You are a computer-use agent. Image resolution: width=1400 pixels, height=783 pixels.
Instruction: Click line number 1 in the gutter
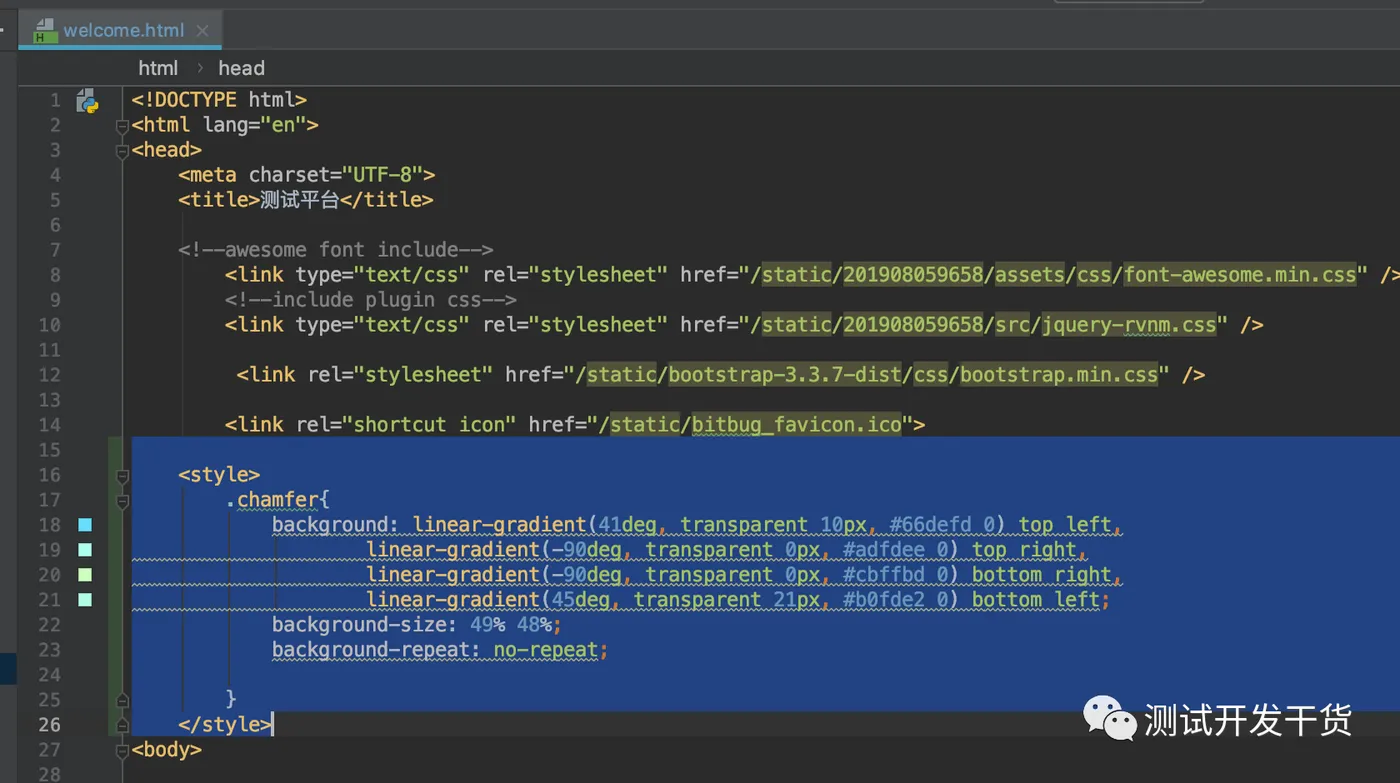click(55, 100)
